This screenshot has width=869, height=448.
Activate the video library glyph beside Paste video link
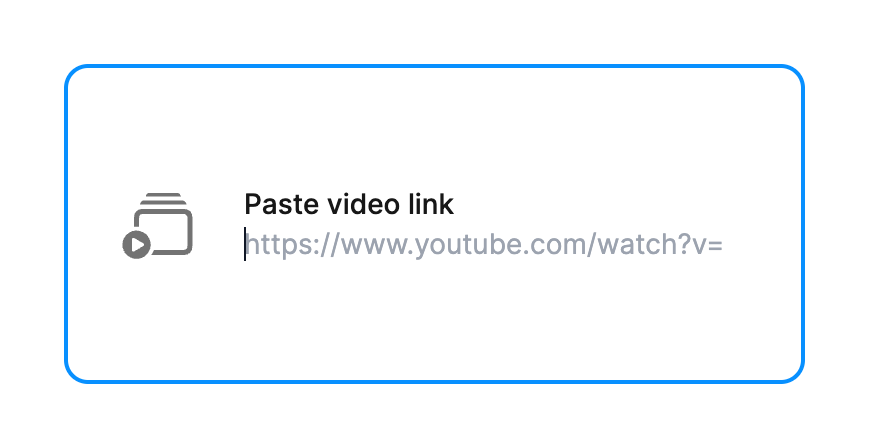(157, 226)
